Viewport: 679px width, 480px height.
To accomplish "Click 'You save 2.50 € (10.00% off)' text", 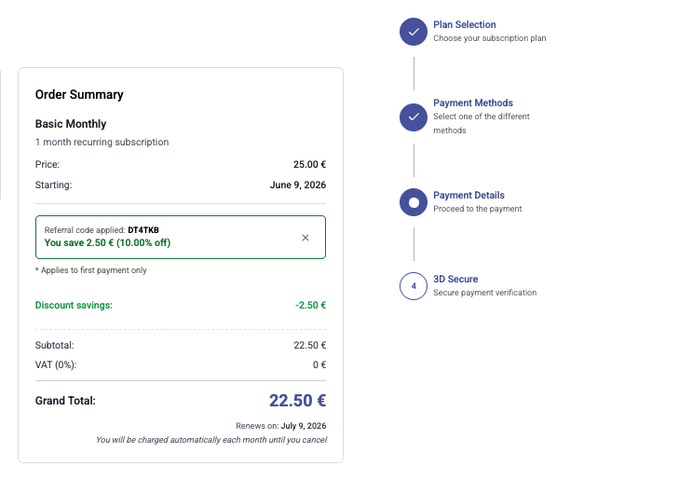I will click(107, 243).
